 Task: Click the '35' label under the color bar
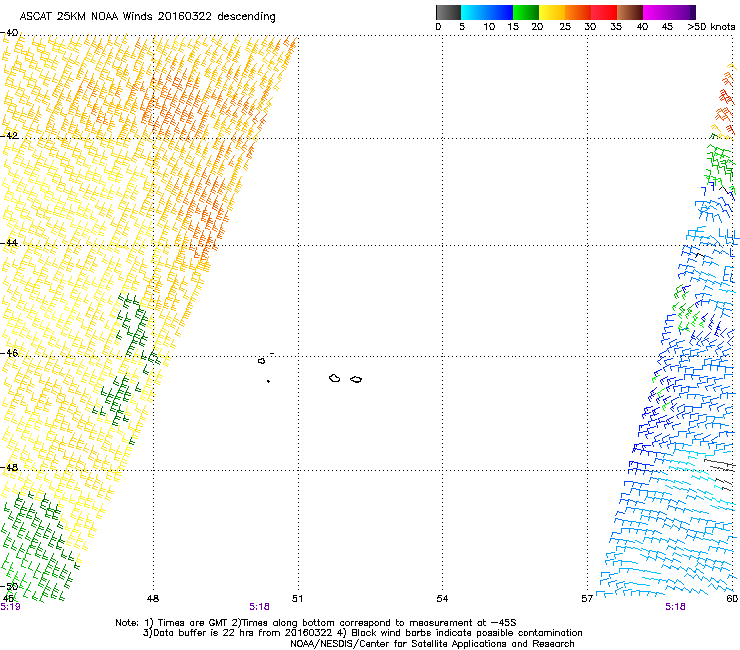click(x=616, y=27)
